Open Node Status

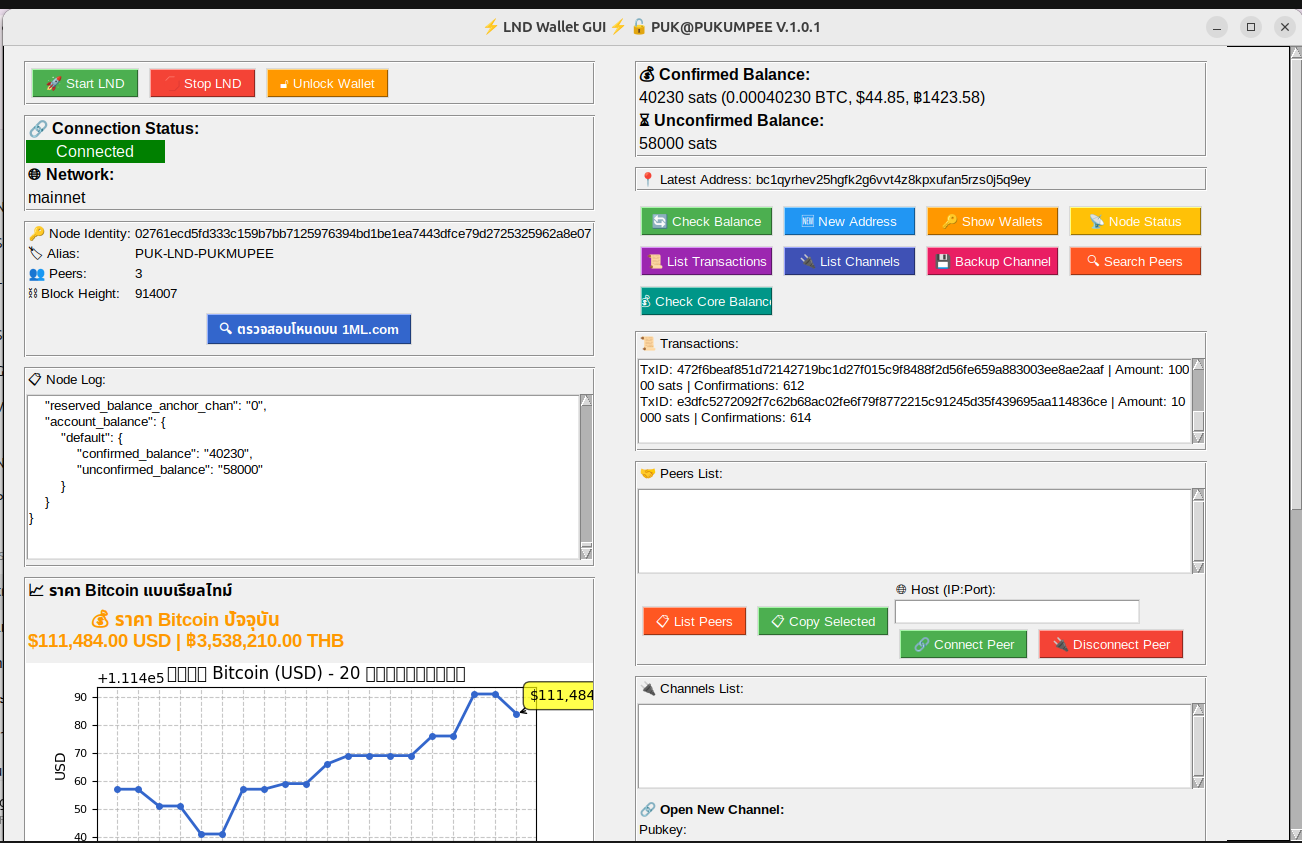pos(1135,221)
